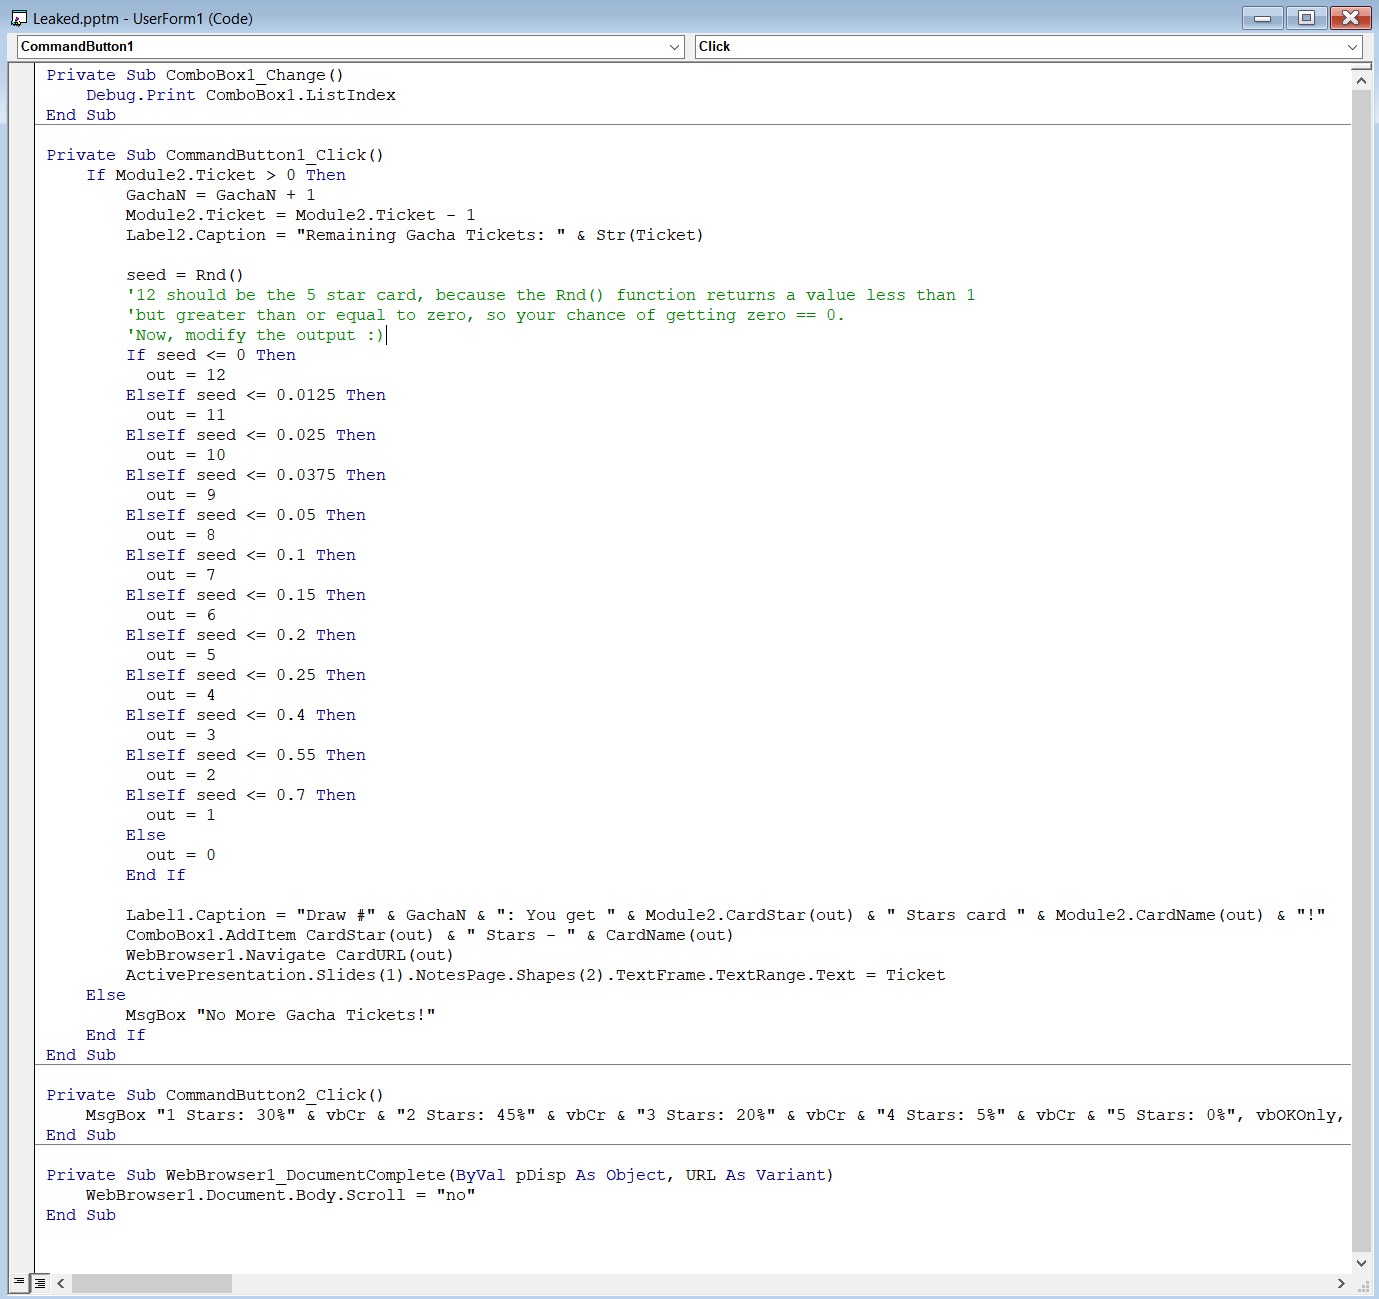Click the vertical scrollbar down arrow
This screenshot has width=1379, height=1299.
pos(1361,1263)
